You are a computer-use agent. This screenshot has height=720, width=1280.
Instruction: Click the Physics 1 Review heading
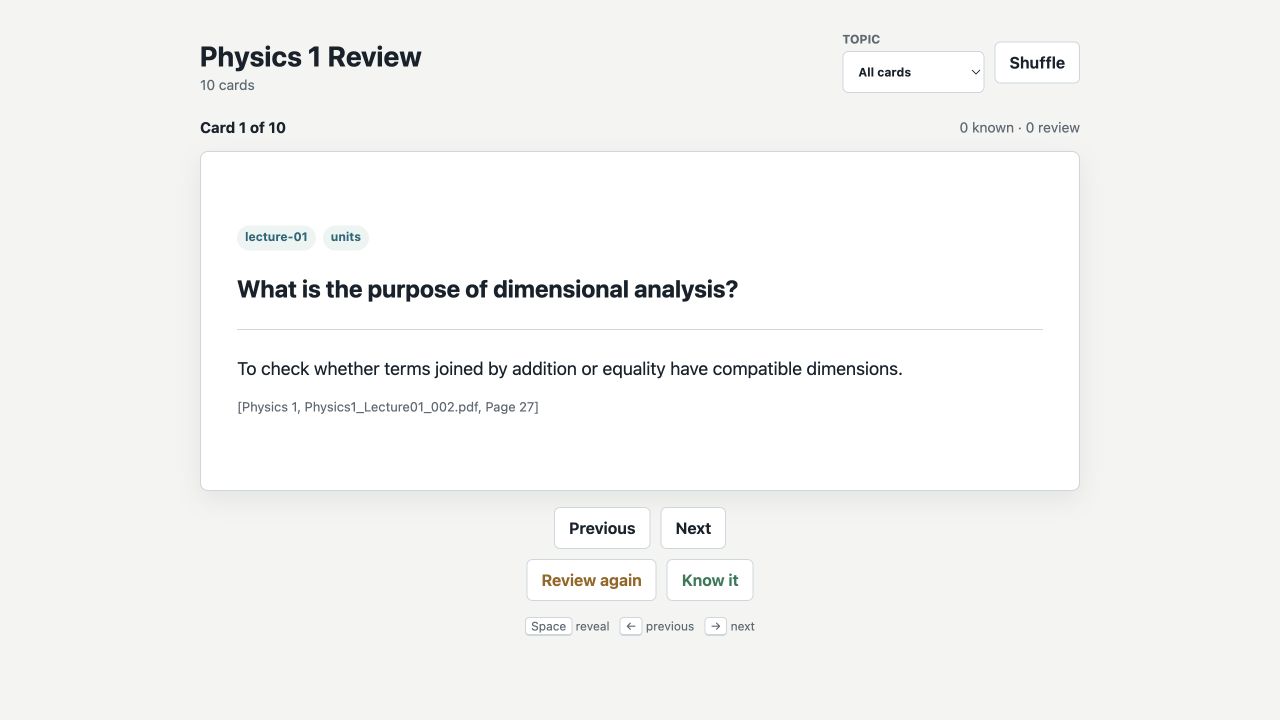(311, 57)
